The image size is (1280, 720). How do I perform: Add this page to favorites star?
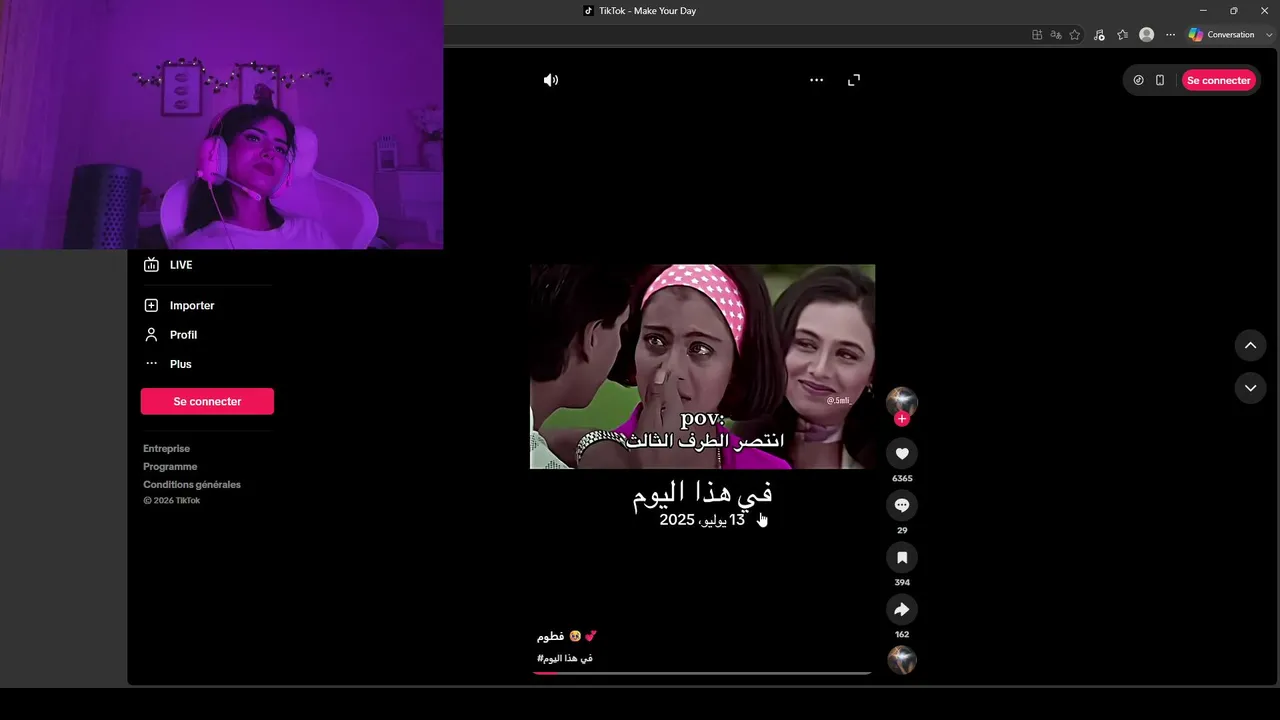tap(1075, 35)
